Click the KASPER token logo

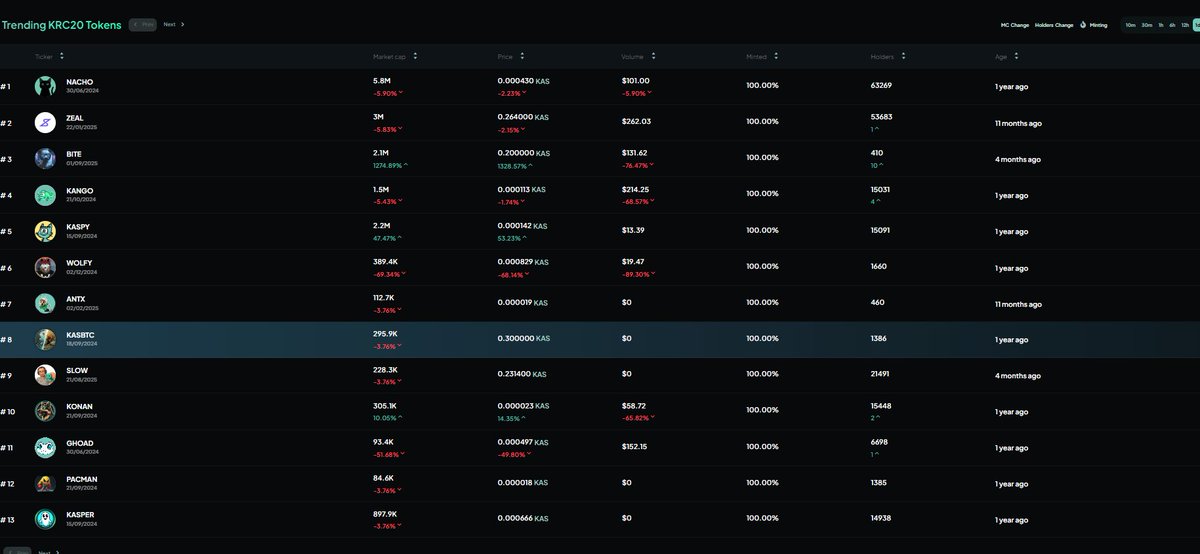[x=45, y=519]
